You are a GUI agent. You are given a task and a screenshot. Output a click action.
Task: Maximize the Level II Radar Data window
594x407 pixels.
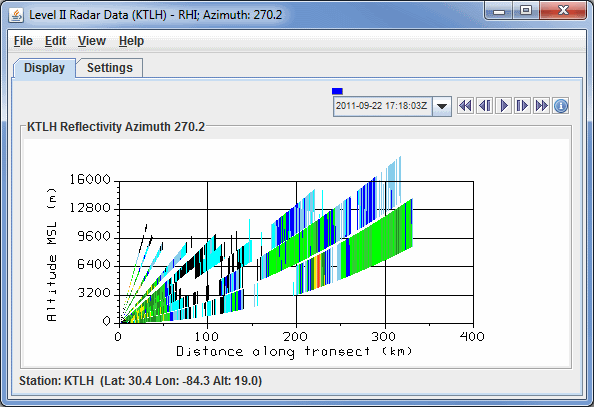click(526, 11)
